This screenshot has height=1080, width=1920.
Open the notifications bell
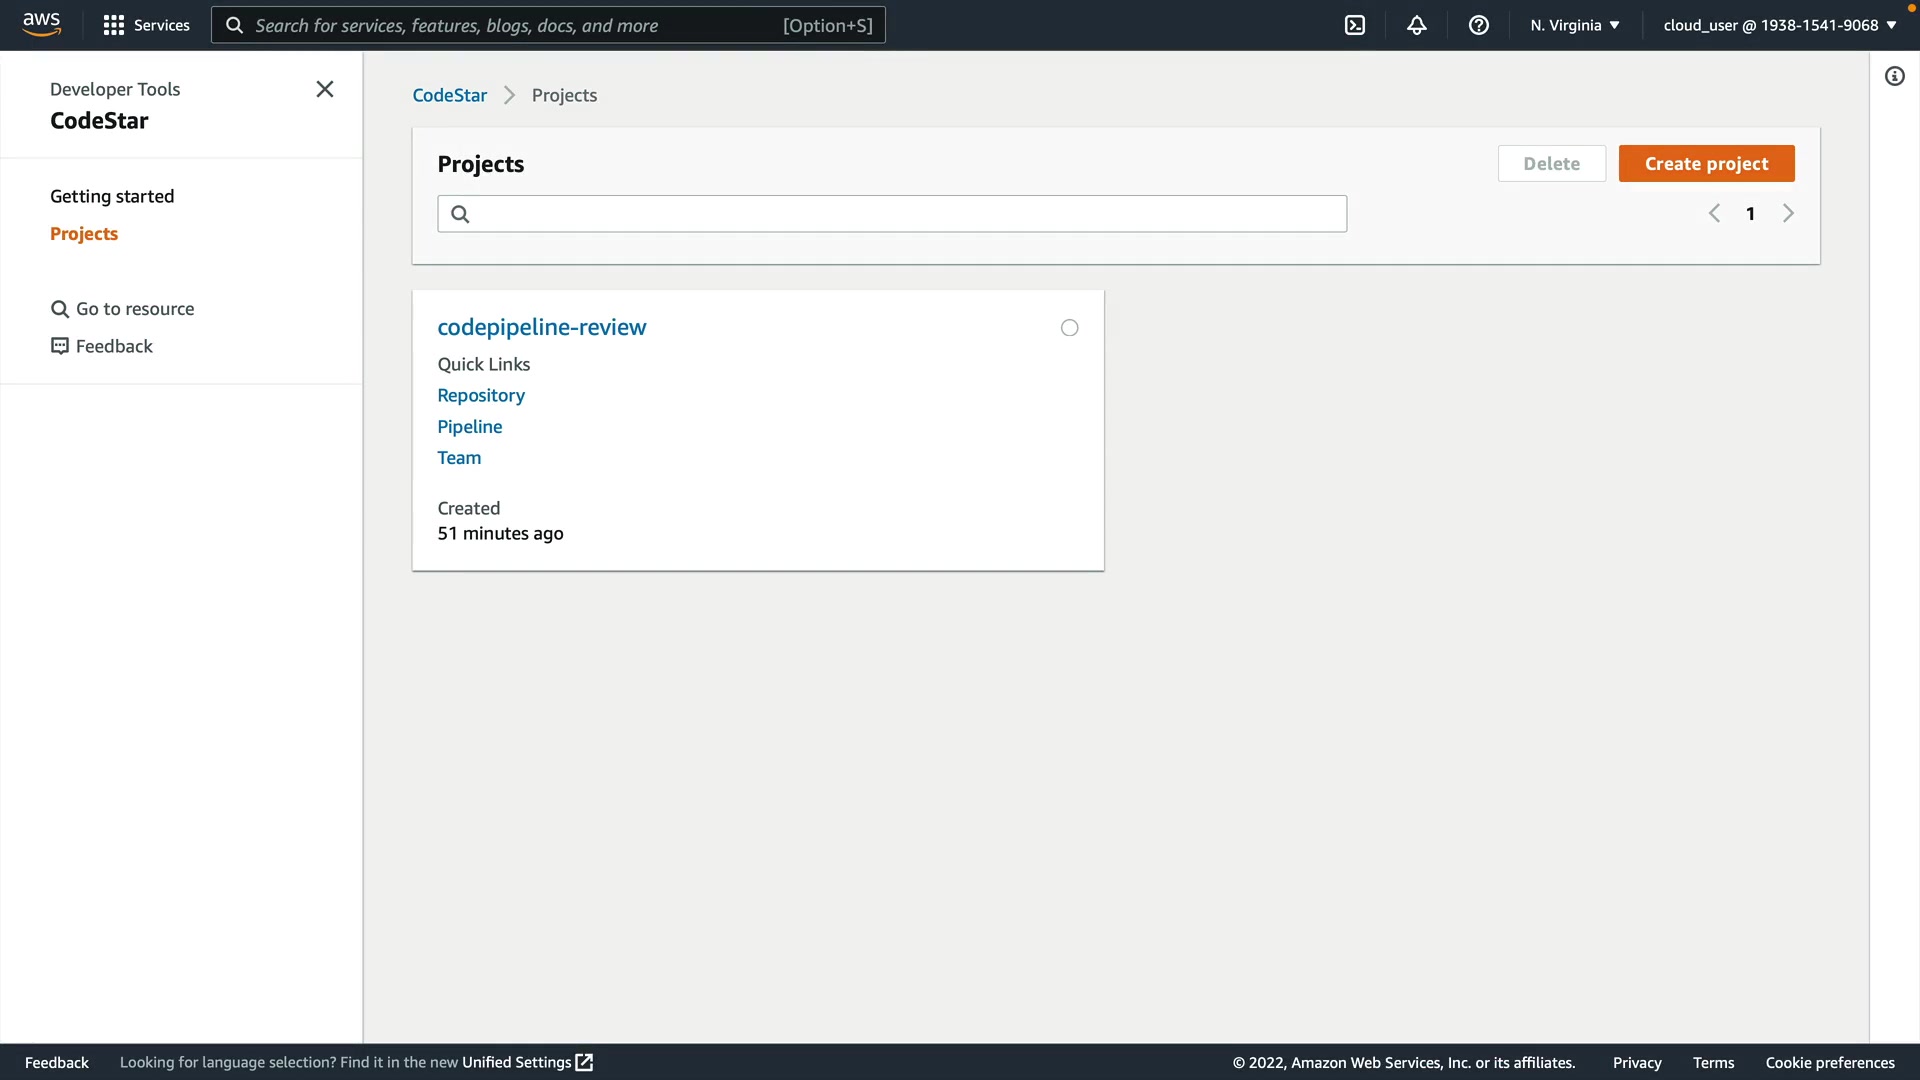1417,25
